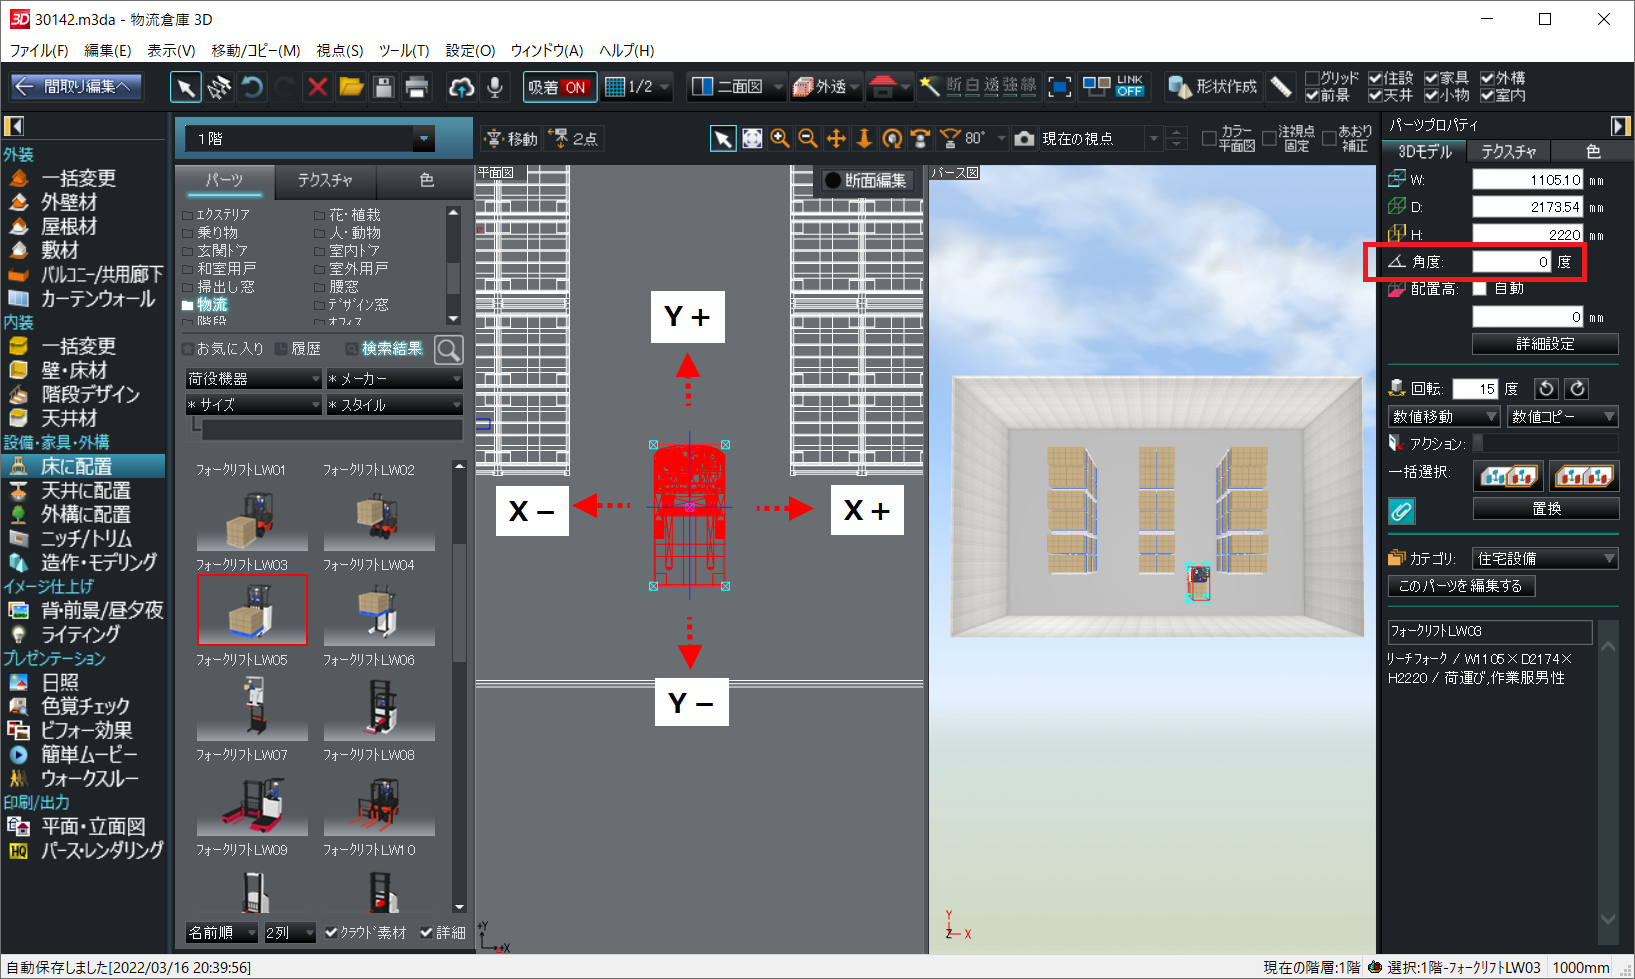Click the 詳細設定 button

pos(1545,344)
